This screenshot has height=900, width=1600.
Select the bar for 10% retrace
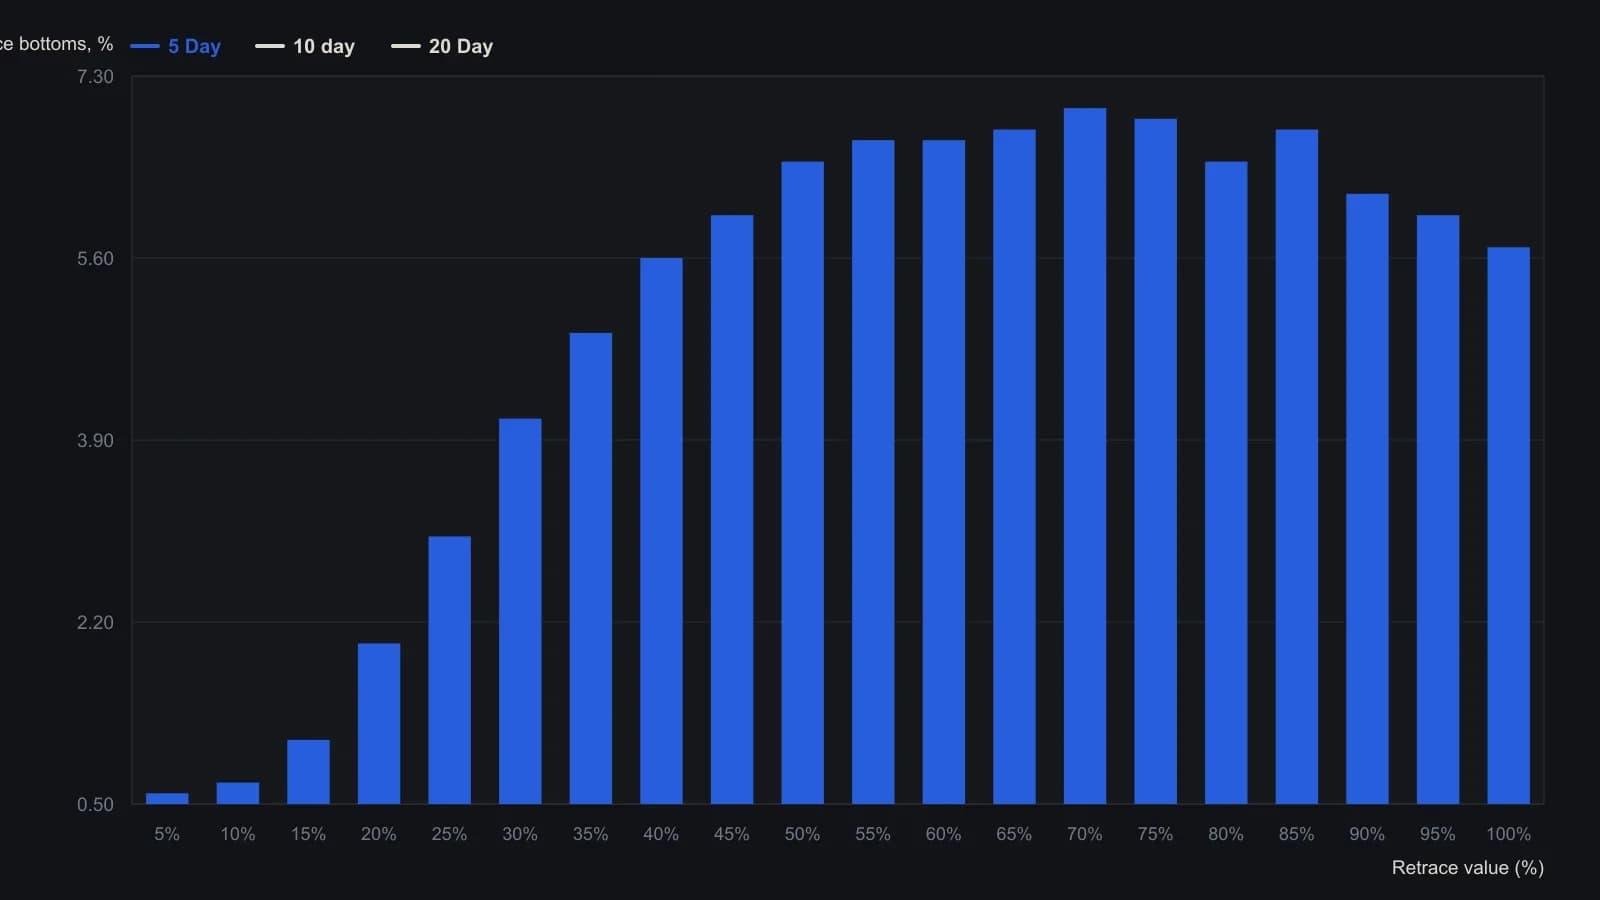tap(238, 793)
